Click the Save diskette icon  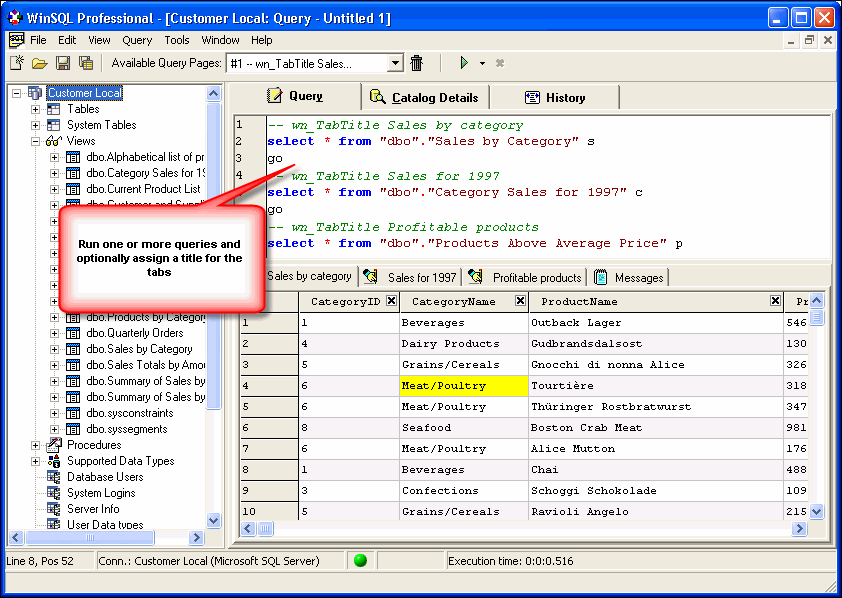[x=63, y=63]
